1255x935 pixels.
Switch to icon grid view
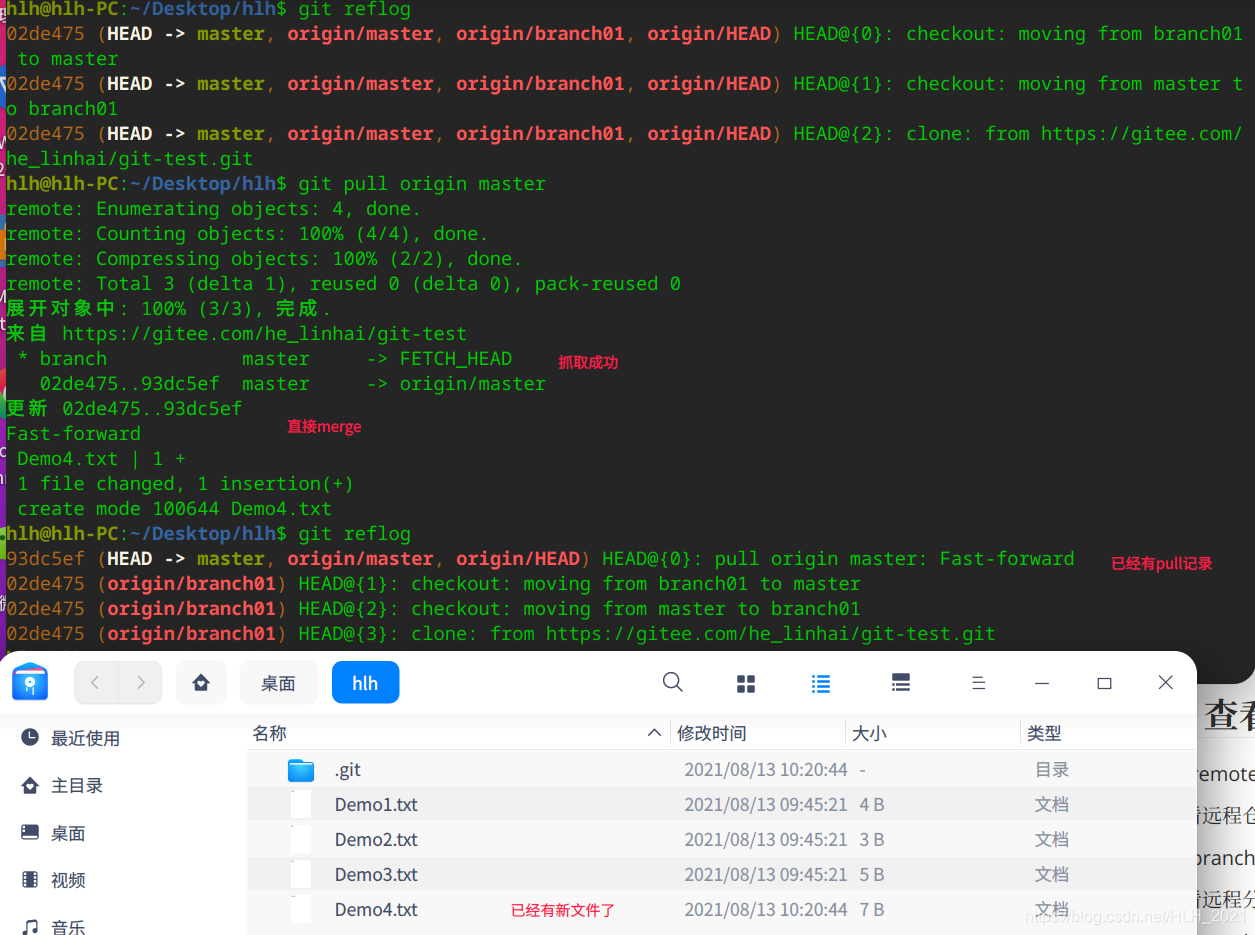click(x=746, y=683)
